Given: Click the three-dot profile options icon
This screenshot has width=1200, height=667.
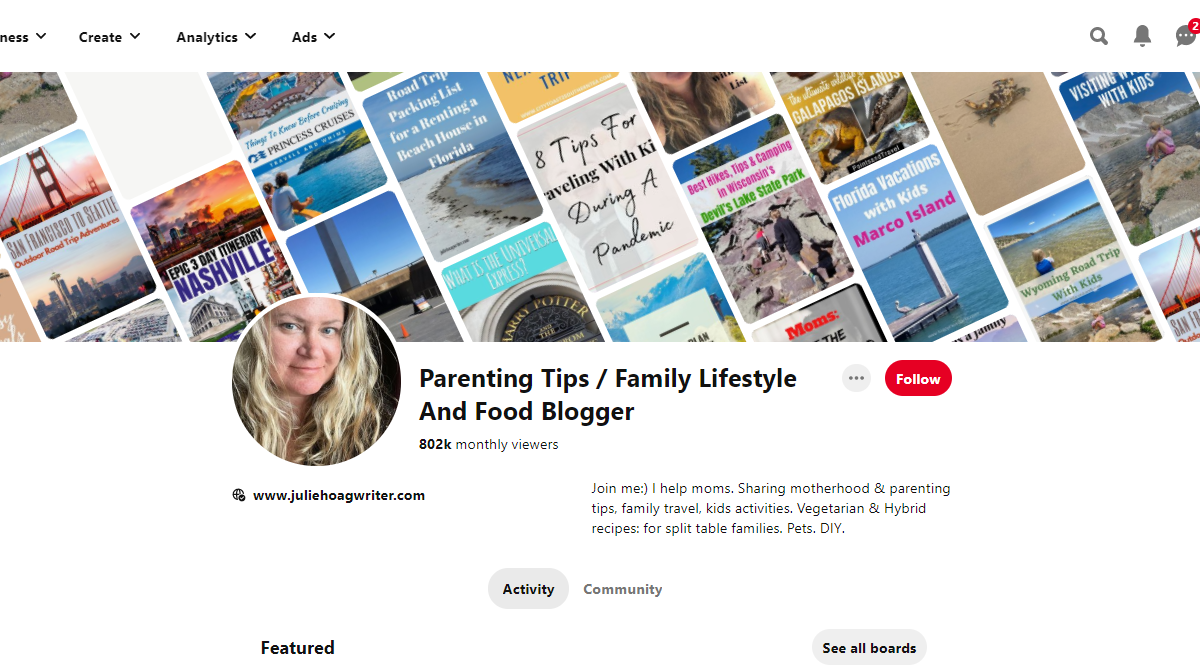Looking at the screenshot, I should point(856,378).
